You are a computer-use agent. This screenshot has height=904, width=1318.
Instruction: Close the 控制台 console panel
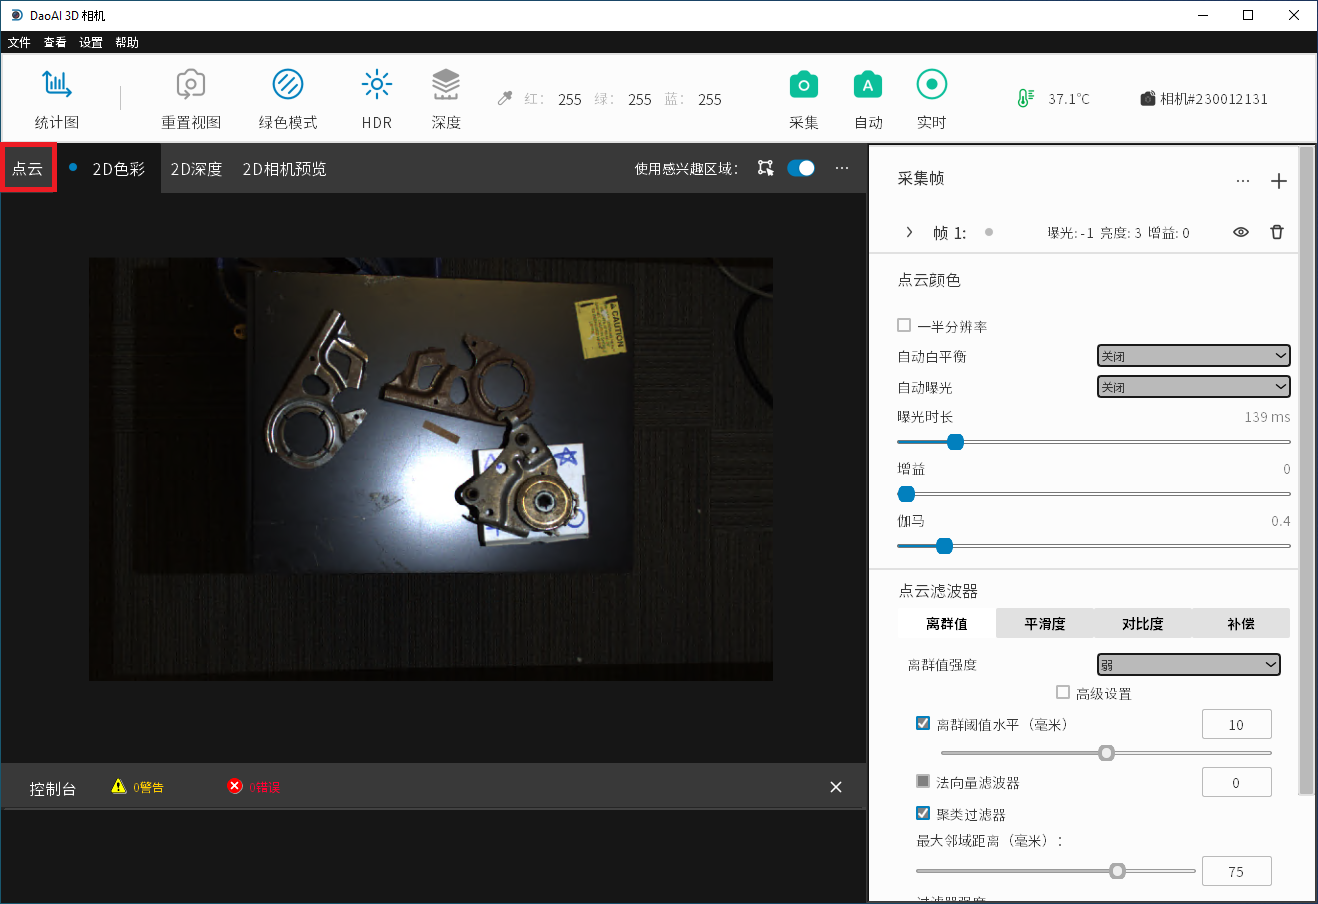pyautogui.click(x=836, y=787)
